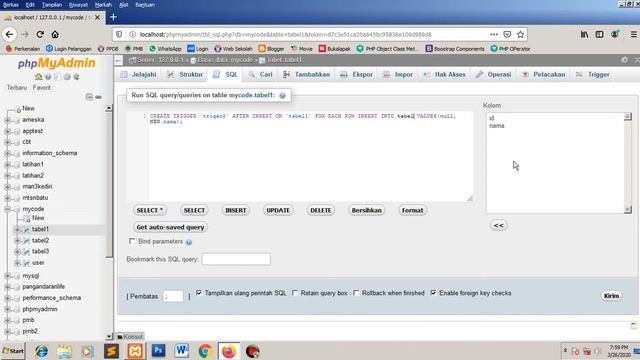
Task: Click the SQL query help question icon
Action: coord(282,96)
